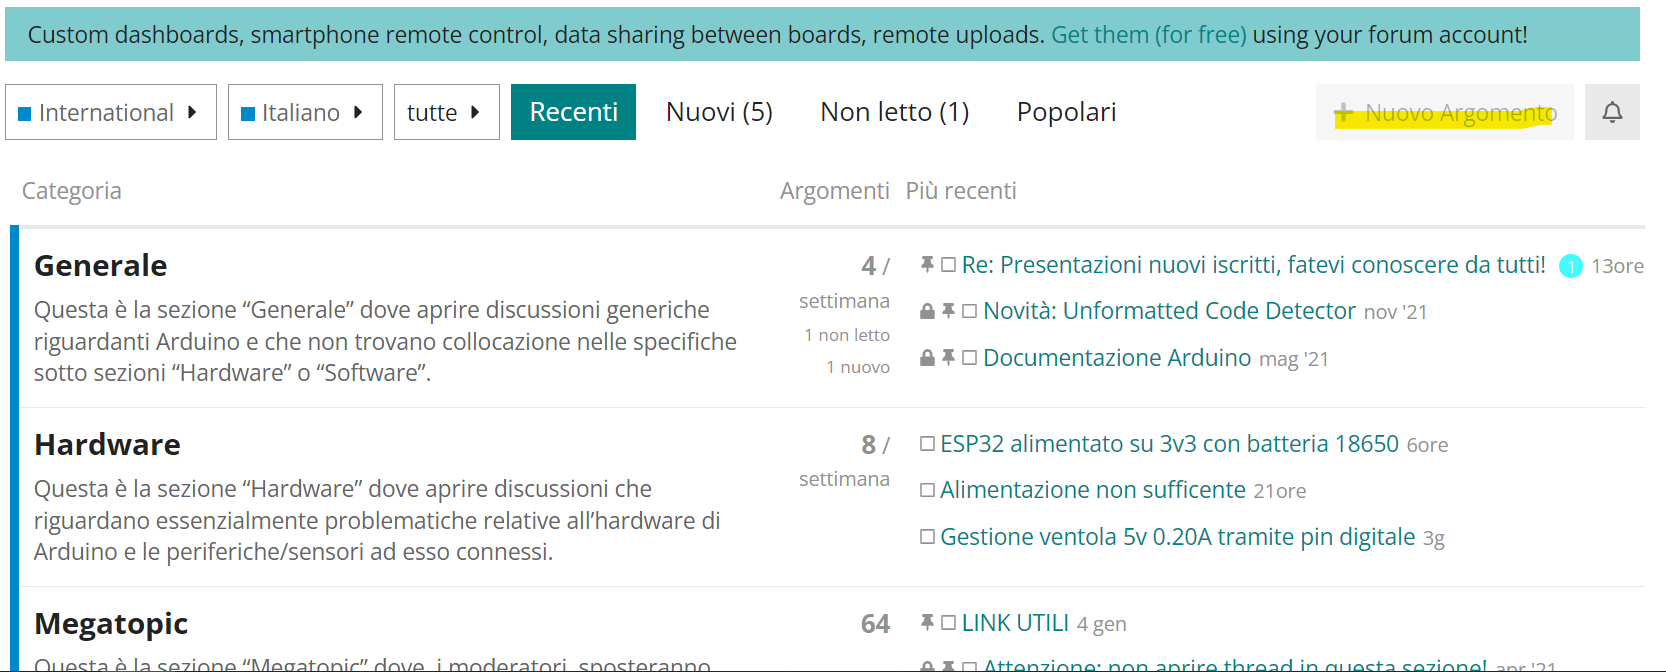Tick checkbox beside ESP32 alimentato topic
Screen dimensions: 1666x672
[927, 444]
